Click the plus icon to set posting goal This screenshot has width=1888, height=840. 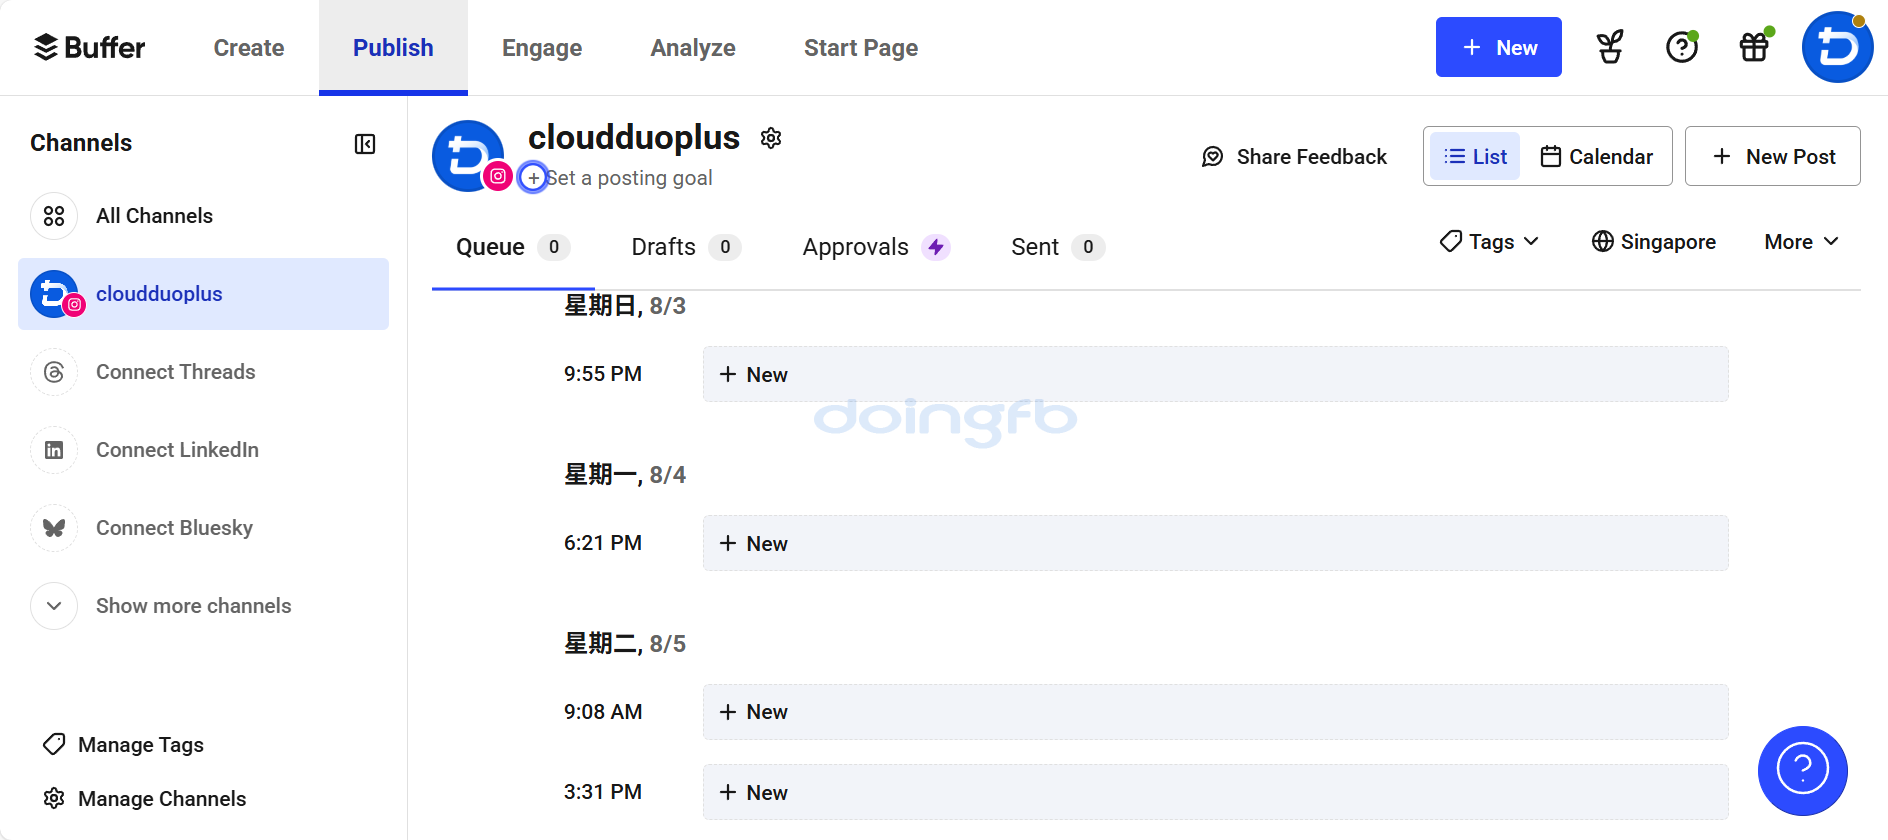coord(533,178)
